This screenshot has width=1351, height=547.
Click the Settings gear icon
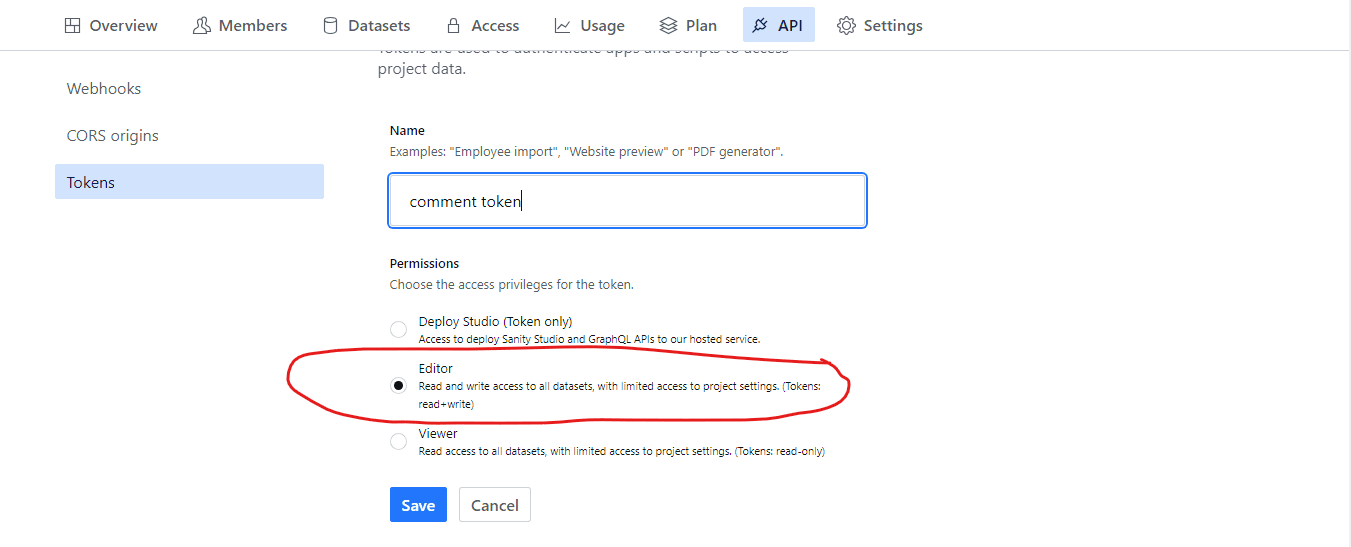[846, 26]
